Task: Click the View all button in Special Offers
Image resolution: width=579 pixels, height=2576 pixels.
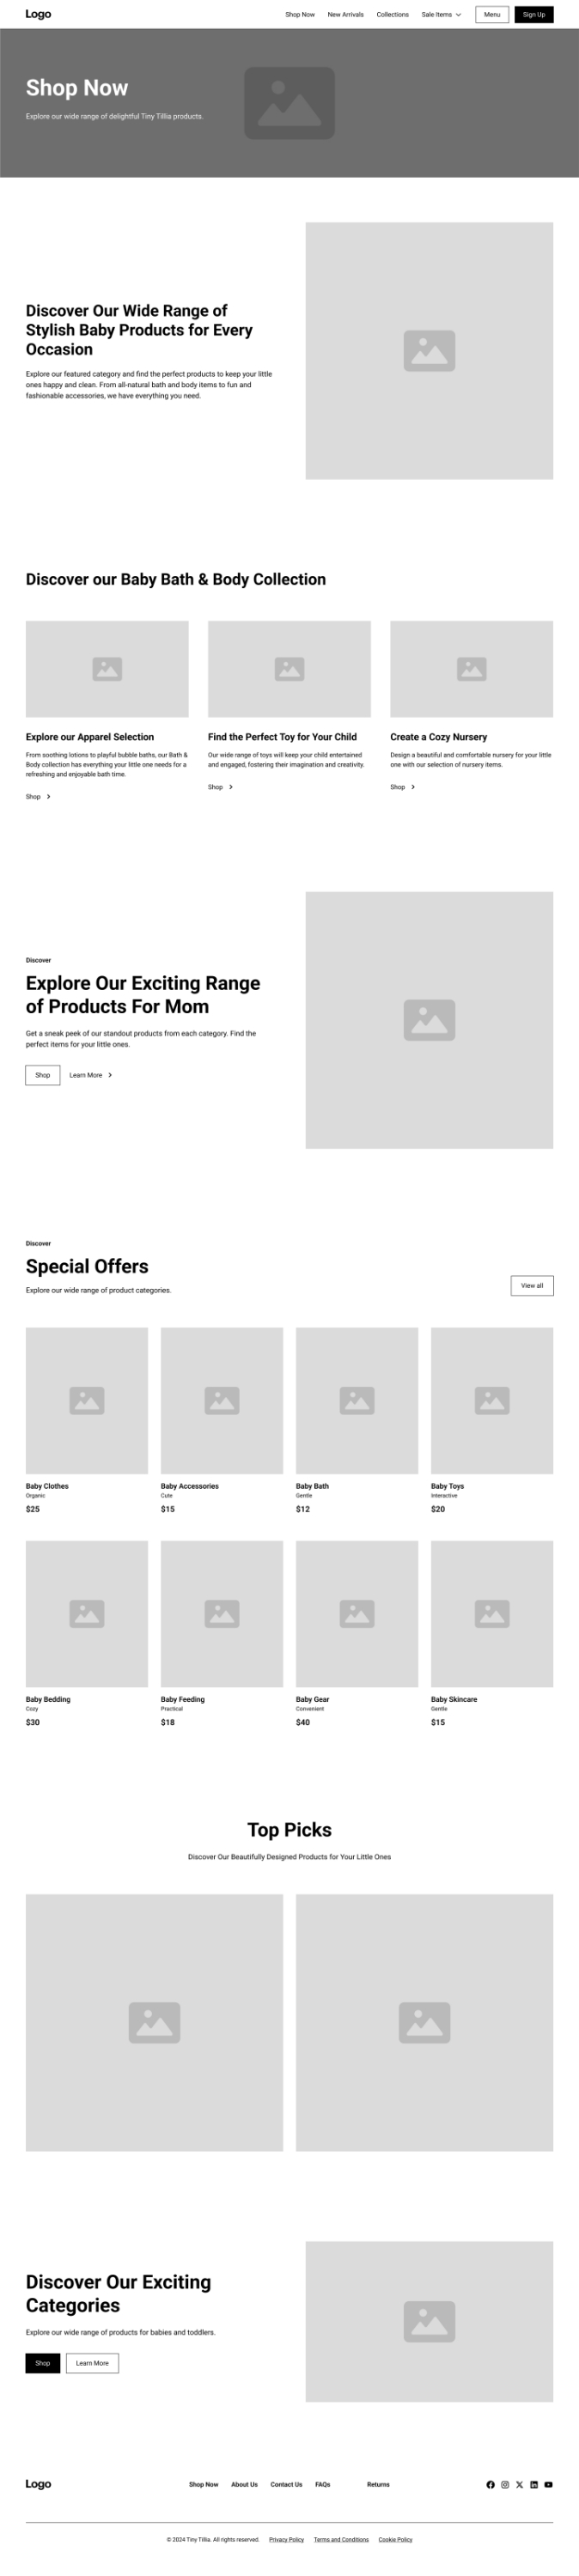Action: 532,1285
